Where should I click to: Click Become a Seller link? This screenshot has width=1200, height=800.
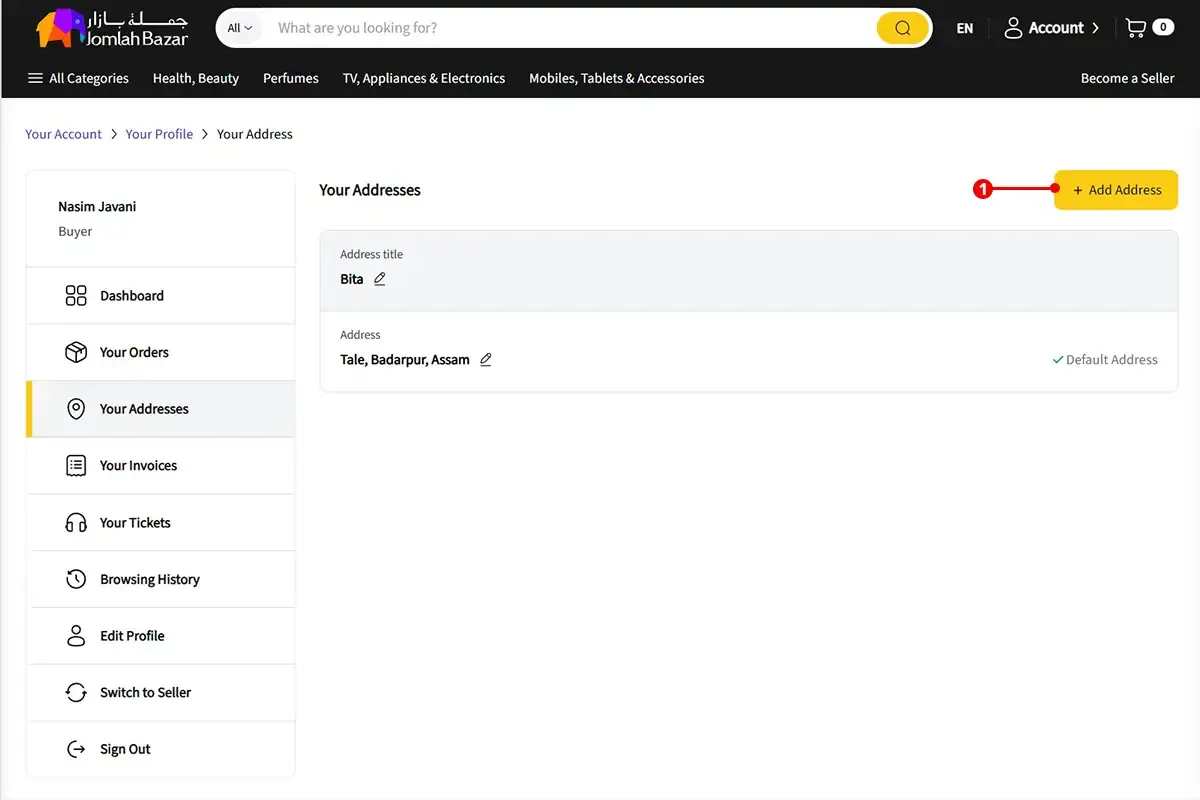(1127, 78)
